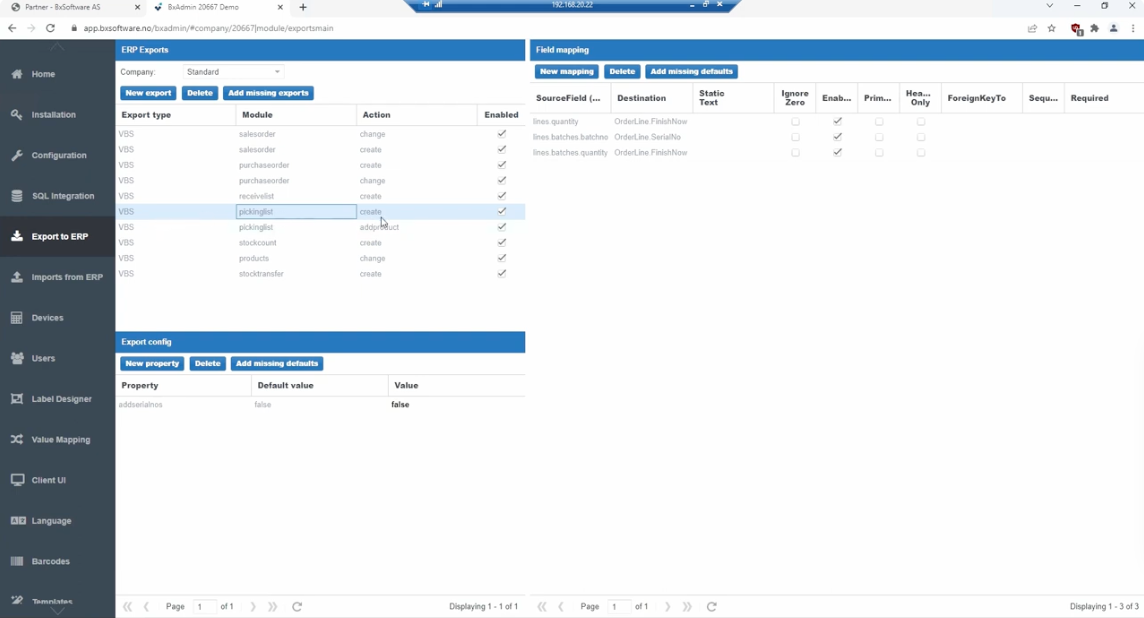Click the New export button

click(148, 93)
